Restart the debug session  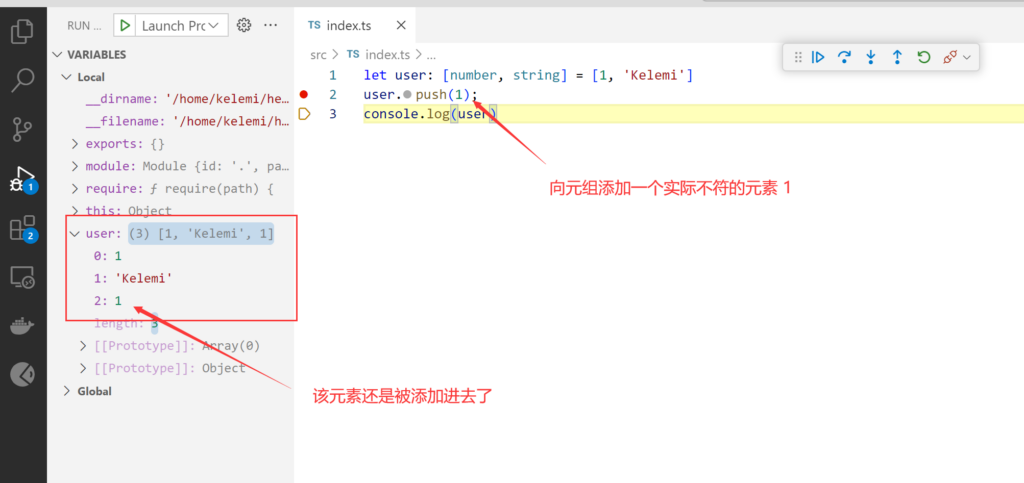click(x=923, y=57)
